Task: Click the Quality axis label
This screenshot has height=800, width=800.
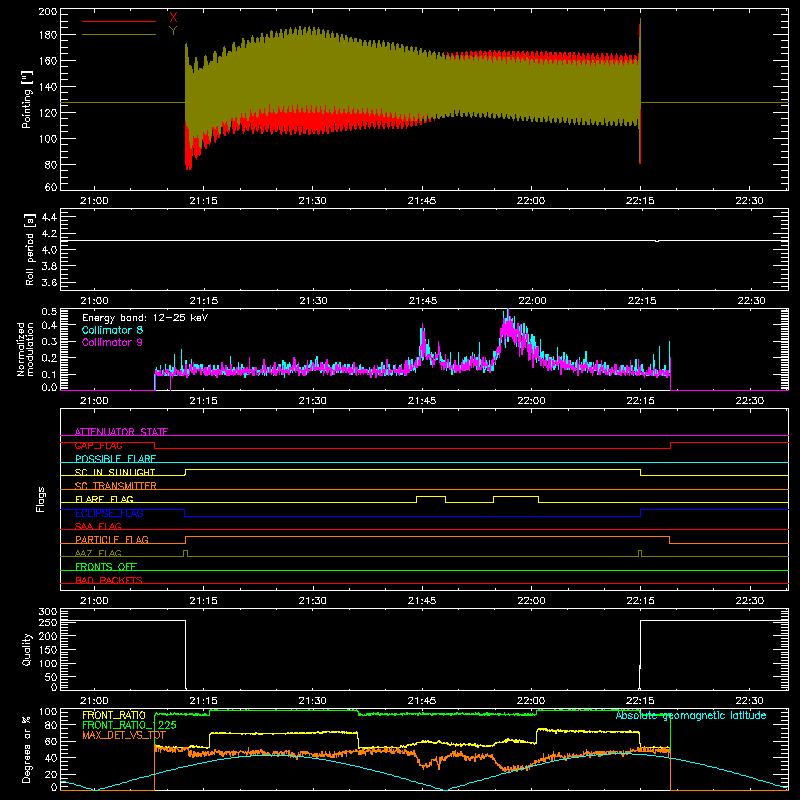Action: pyautogui.click(x=27, y=649)
